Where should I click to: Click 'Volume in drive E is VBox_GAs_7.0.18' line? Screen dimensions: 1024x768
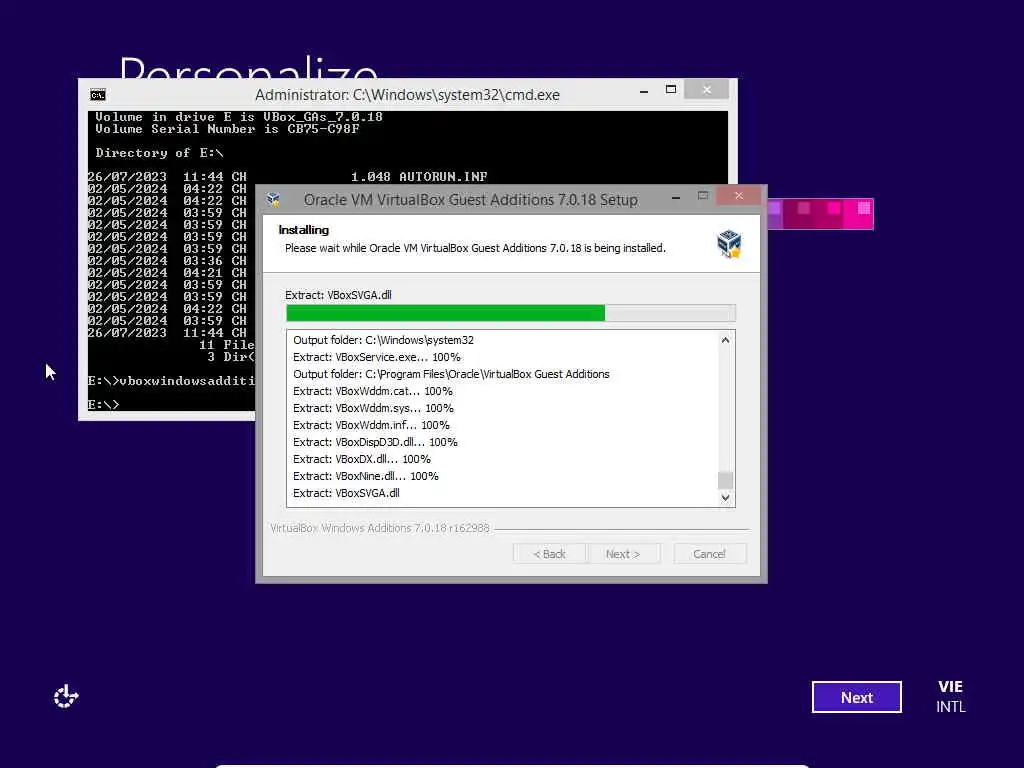point(239,117)
